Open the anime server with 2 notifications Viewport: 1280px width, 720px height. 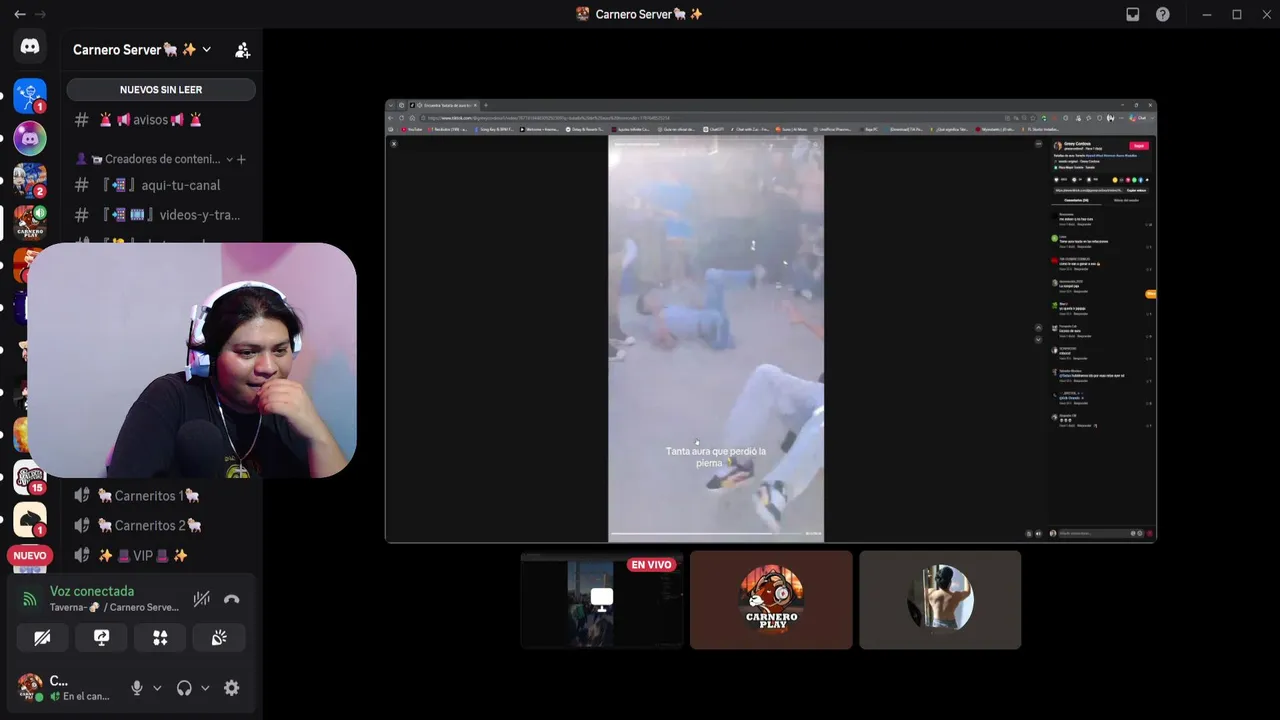point(30,180)
